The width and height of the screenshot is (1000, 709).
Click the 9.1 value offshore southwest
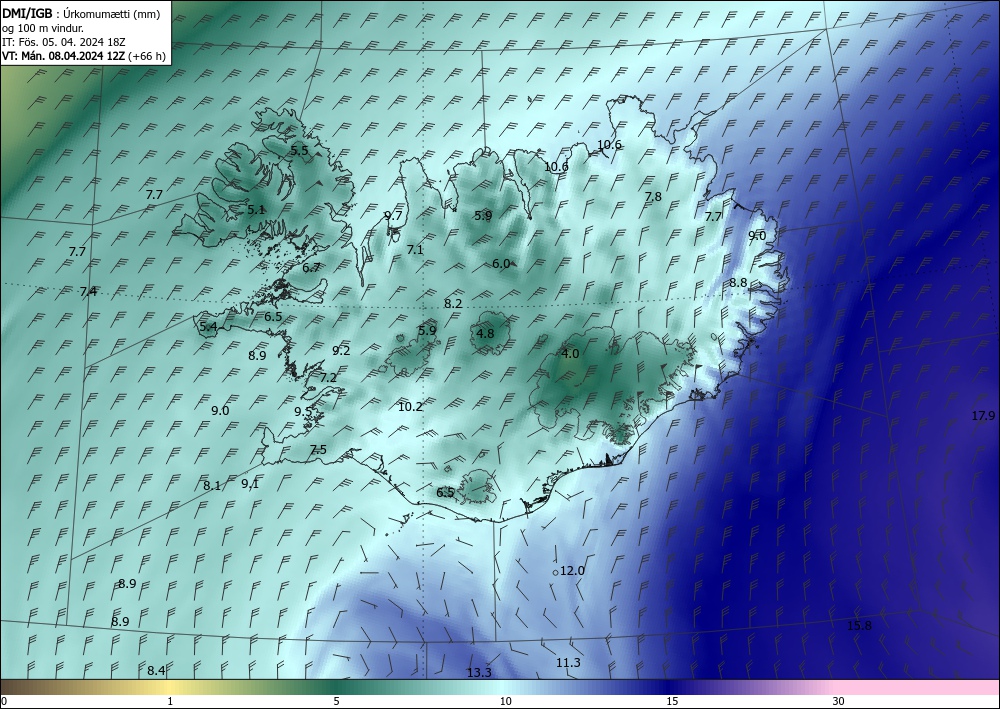coord(250,483)
